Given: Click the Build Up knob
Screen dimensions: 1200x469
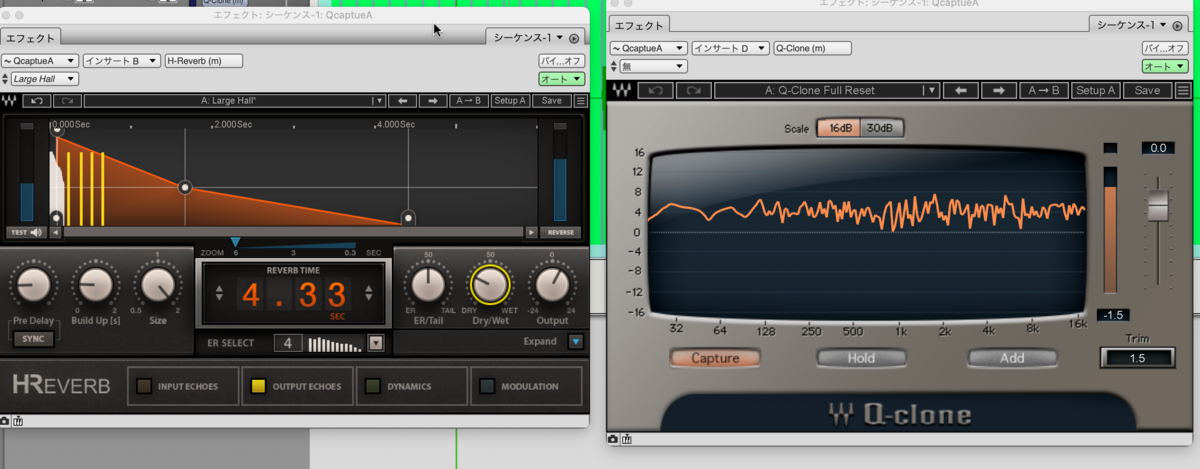Looking at the screenshot, I should [96, 287].
